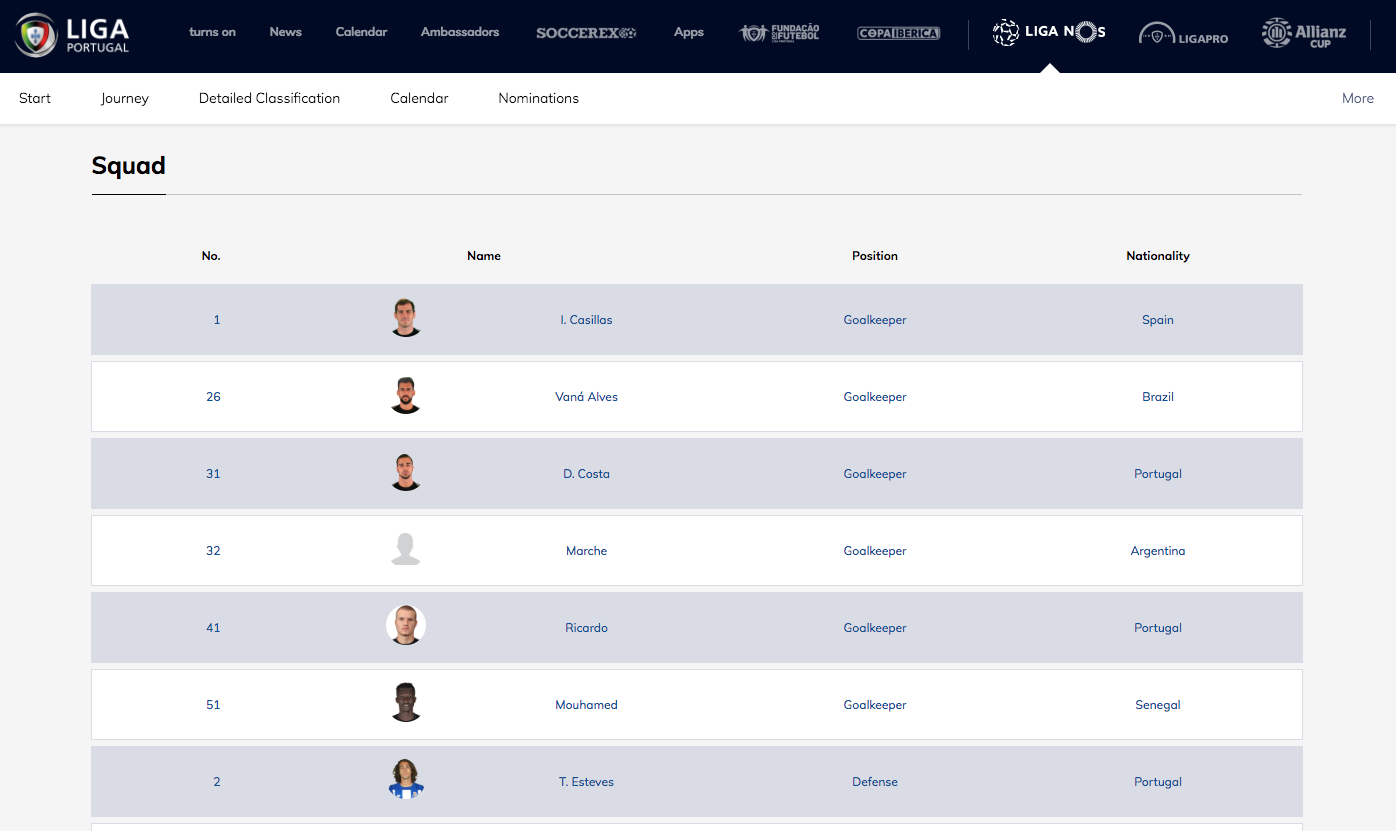Click I. Casillas player photo
The height and width of the screenshot is (831, 1396).
click(x=406, y=319)
